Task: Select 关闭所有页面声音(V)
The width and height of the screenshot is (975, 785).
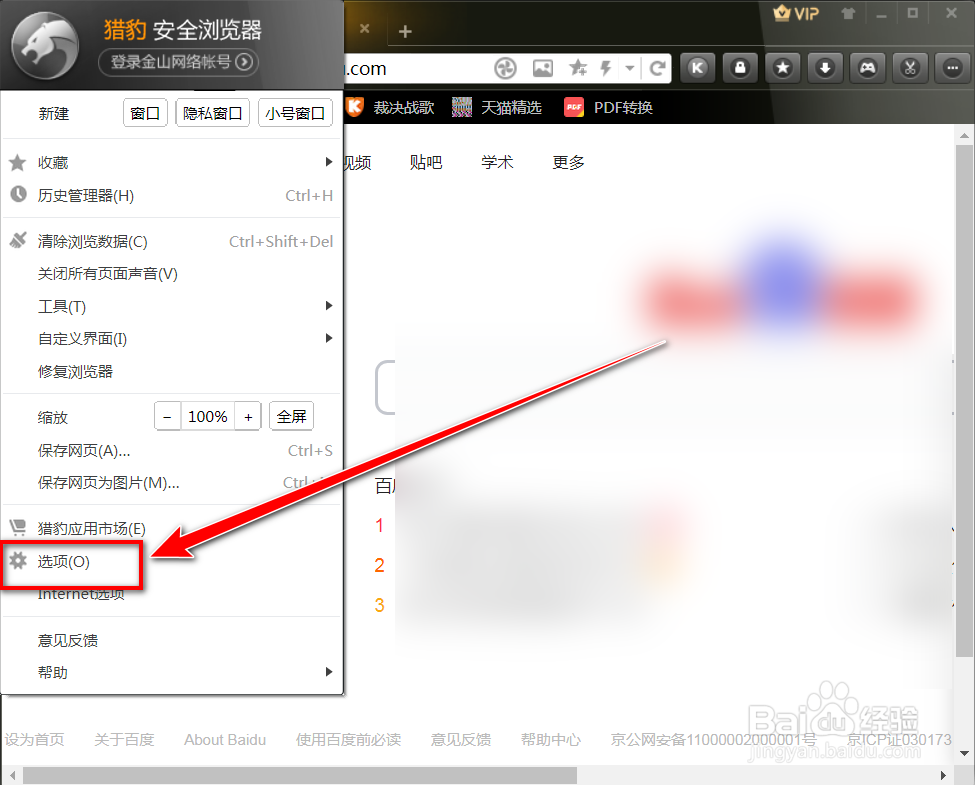Action: pos(172,274)
